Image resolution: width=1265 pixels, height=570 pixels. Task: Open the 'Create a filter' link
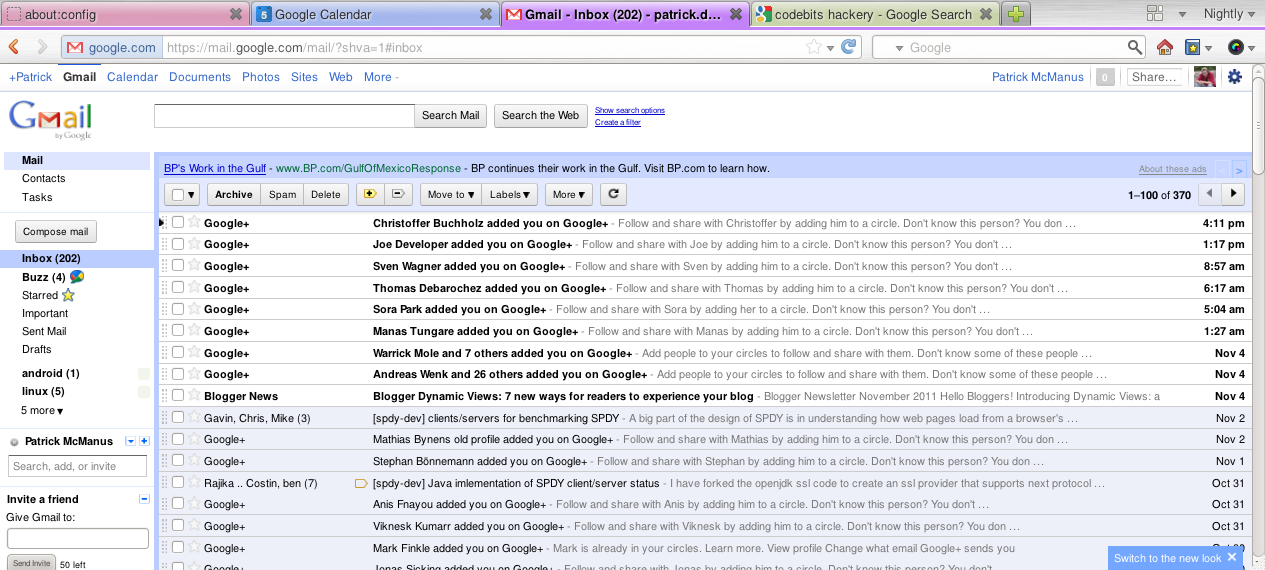click(x=618, y=122)
